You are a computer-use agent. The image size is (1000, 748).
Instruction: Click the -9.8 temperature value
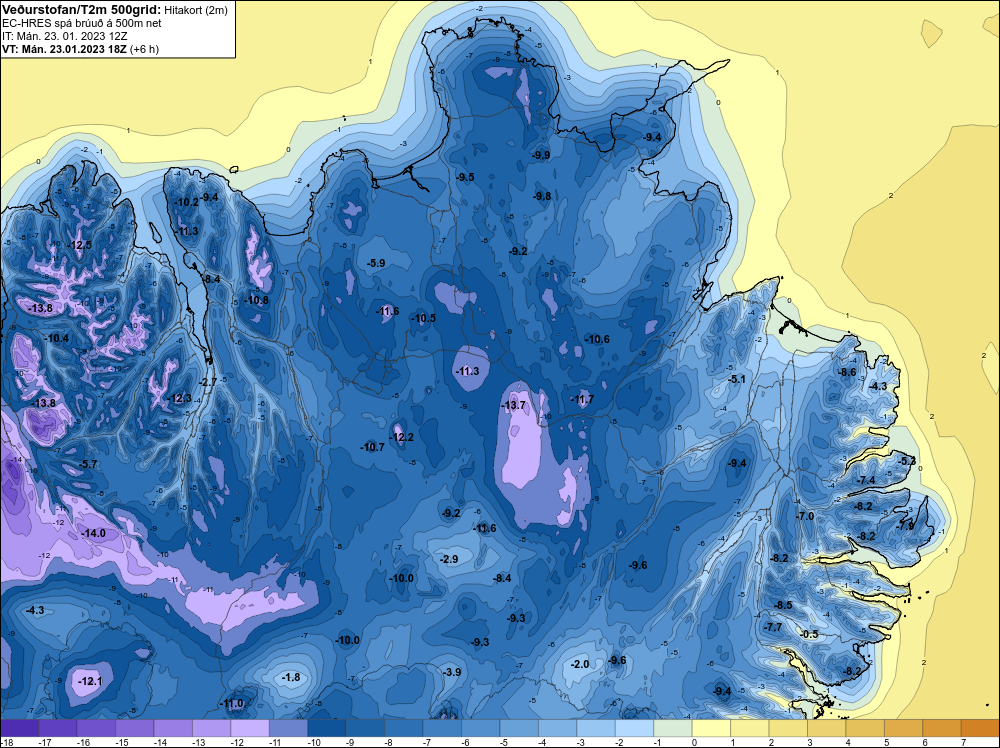pos(541,196)
